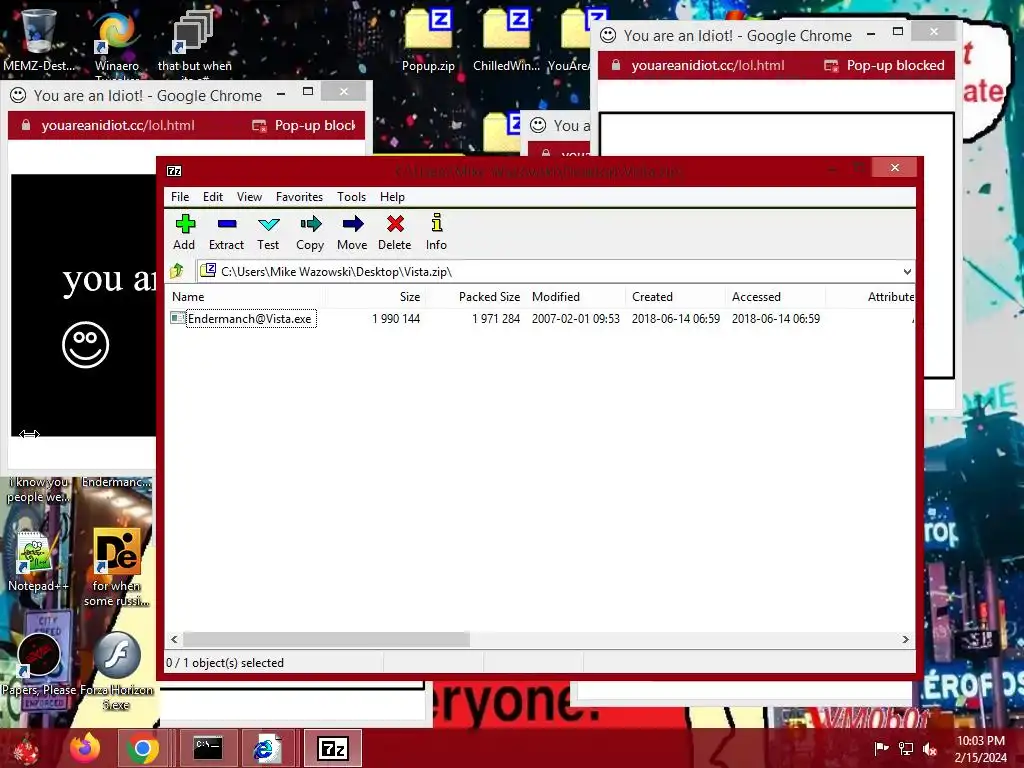
Task: Click Pop-up blocked in right Chrome window
Action: coord(895,65)
